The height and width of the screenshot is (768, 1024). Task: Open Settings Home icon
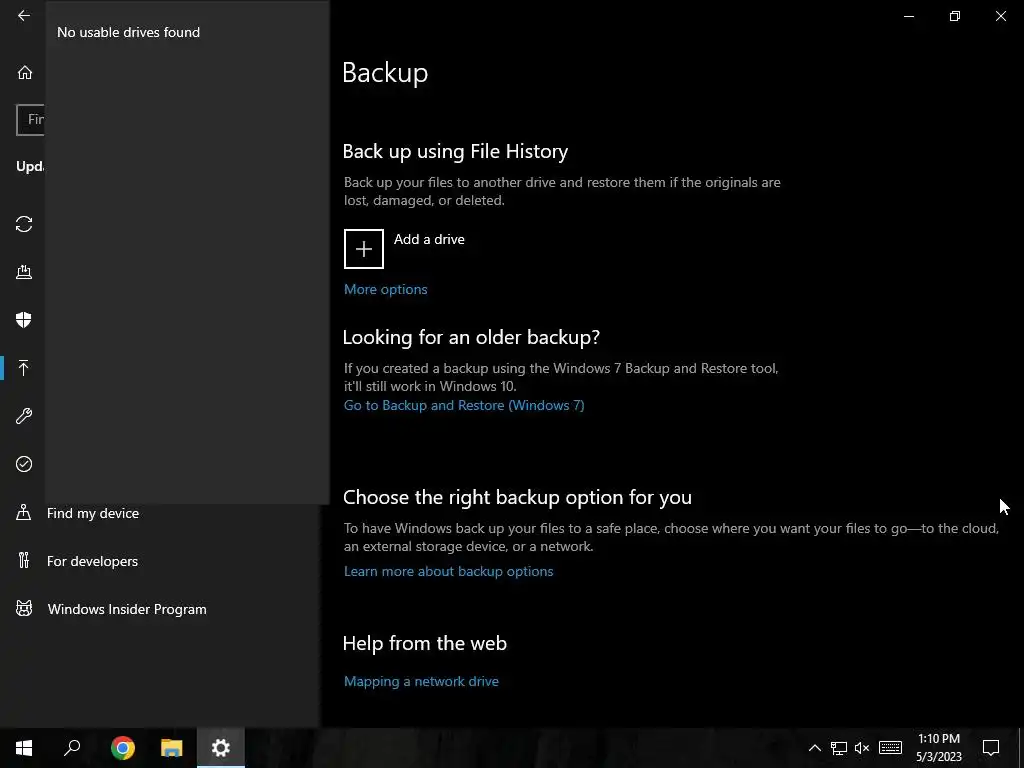click(24, 72)
